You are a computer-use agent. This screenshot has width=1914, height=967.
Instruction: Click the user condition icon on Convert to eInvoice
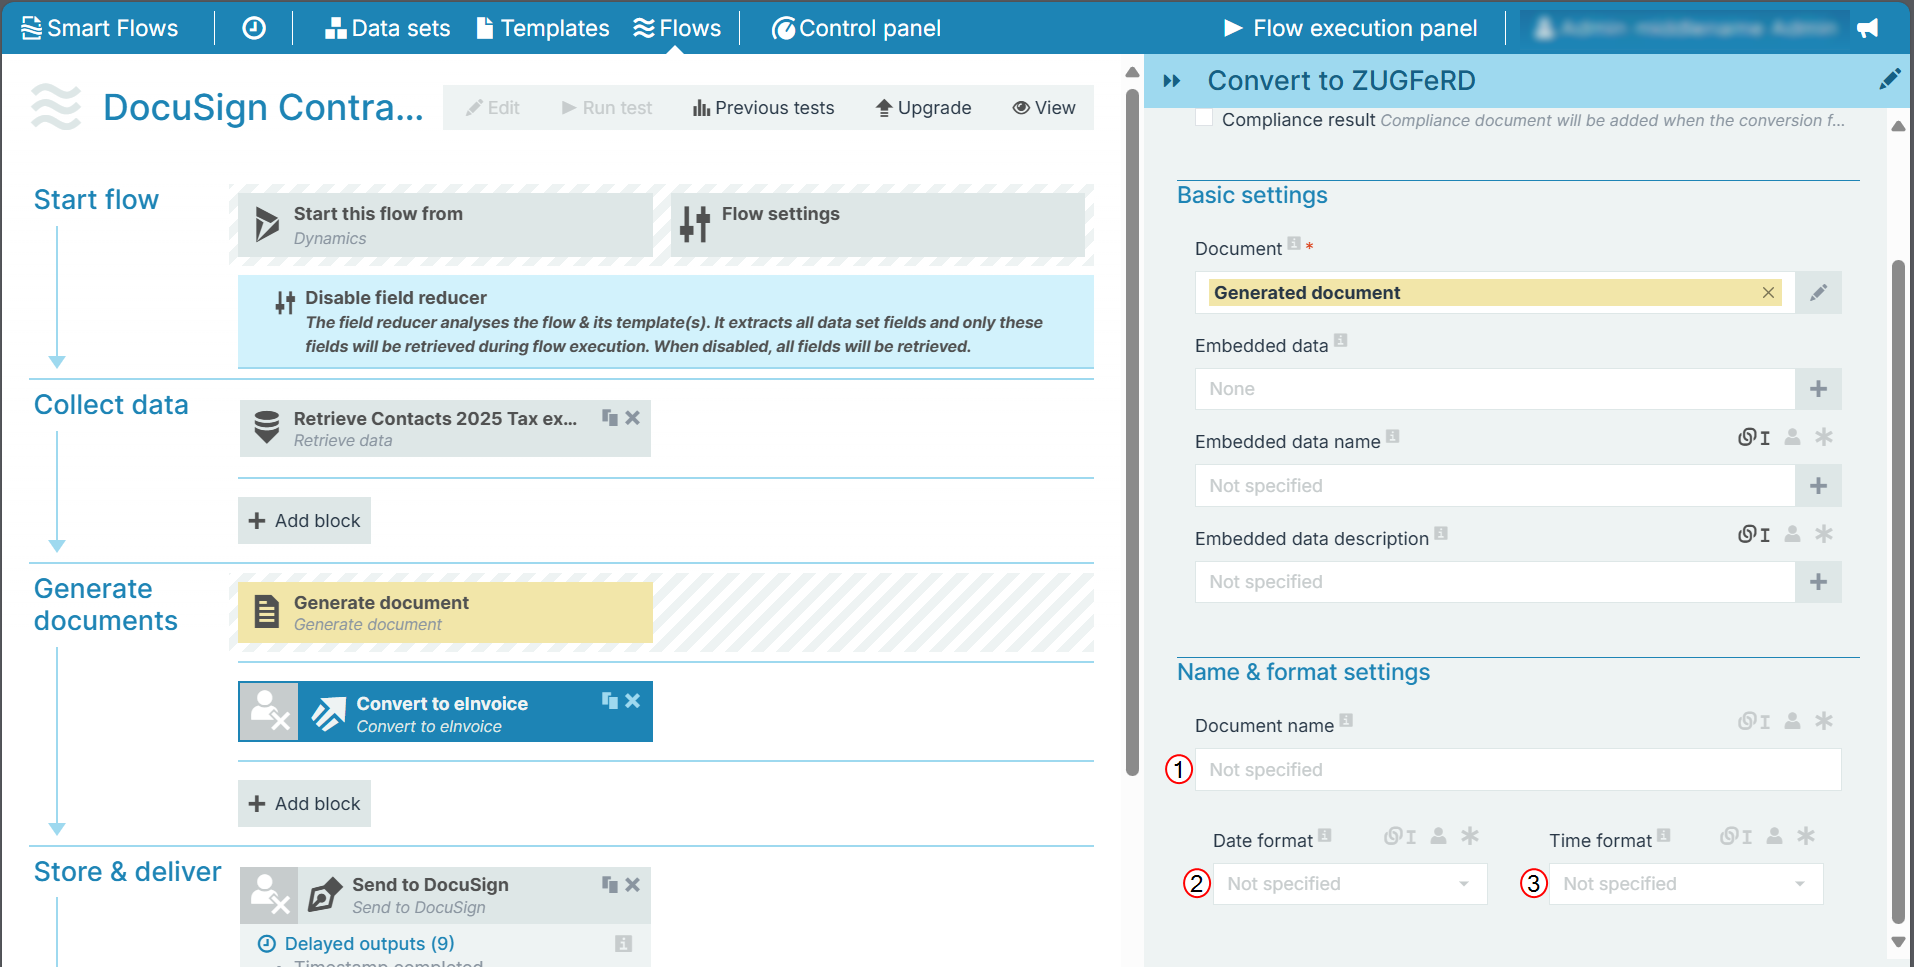(269, 712)
